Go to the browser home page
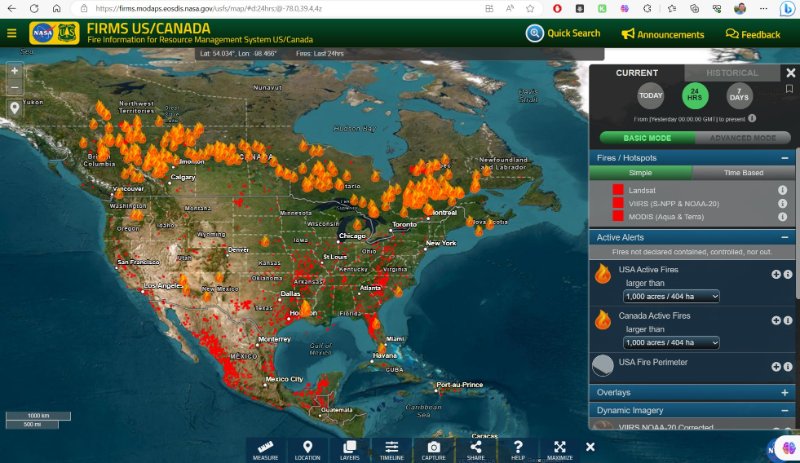 (x=56, y=9)
